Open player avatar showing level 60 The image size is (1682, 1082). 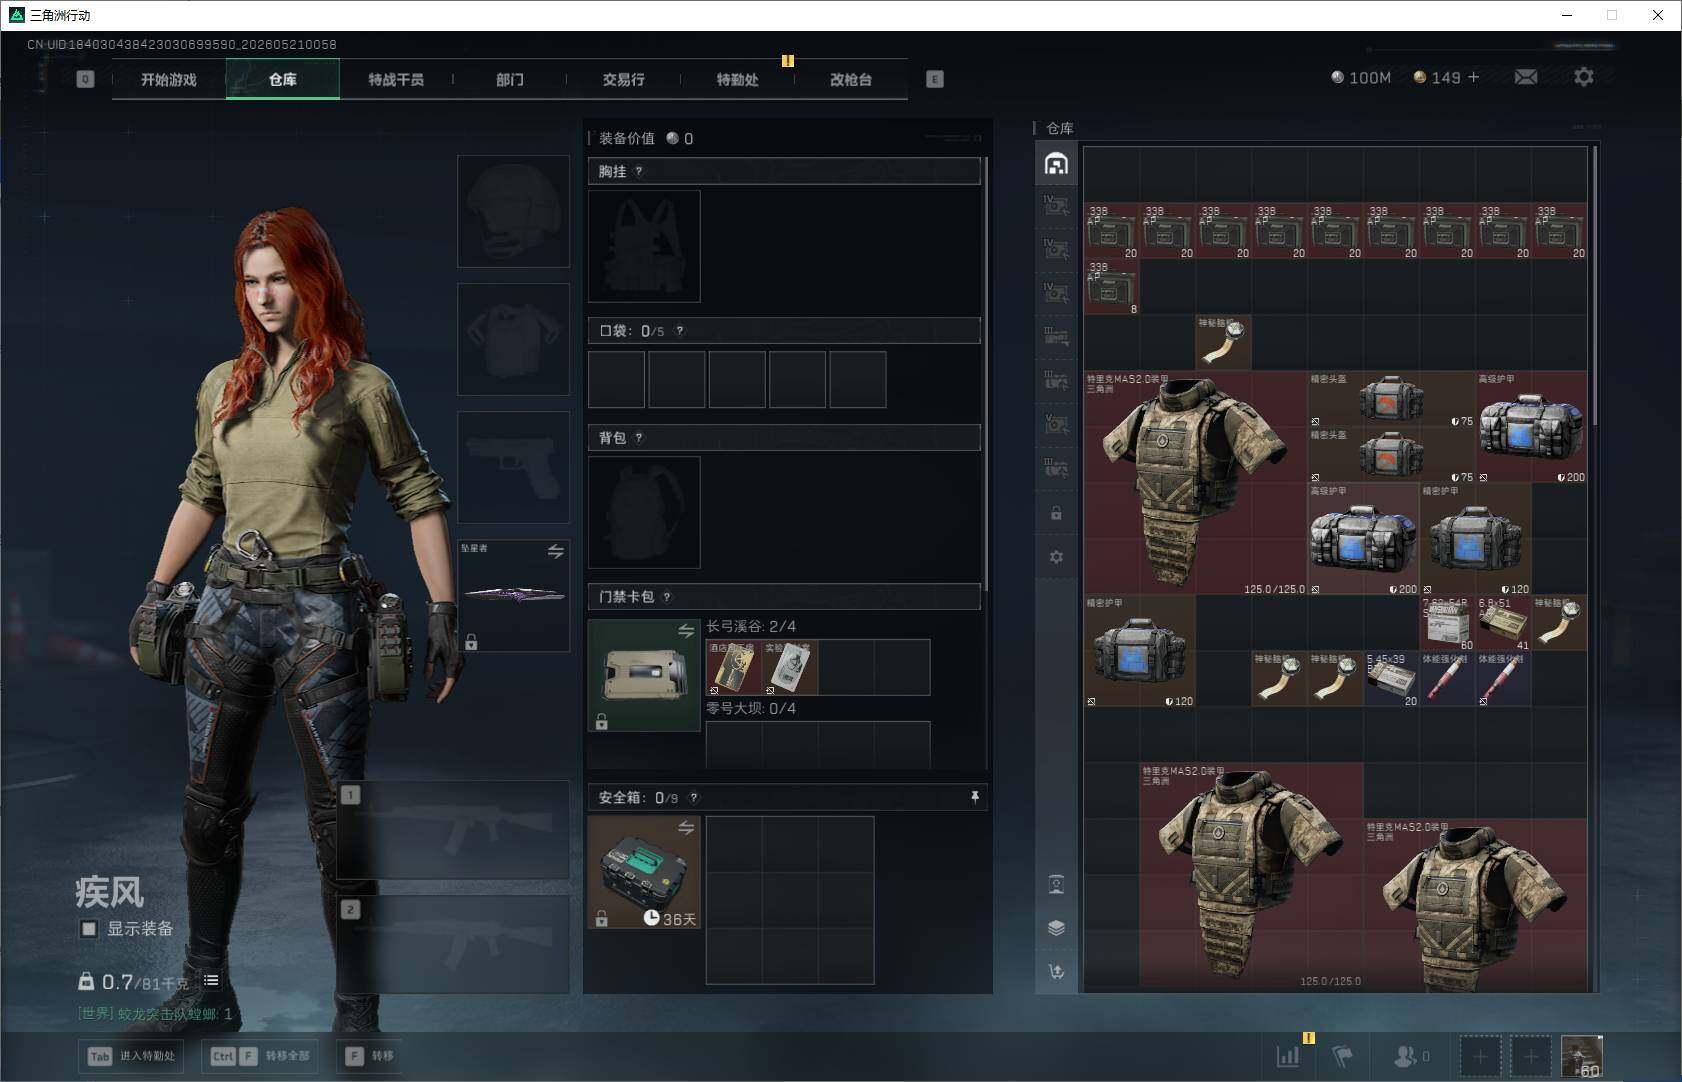[1582, 1056]
